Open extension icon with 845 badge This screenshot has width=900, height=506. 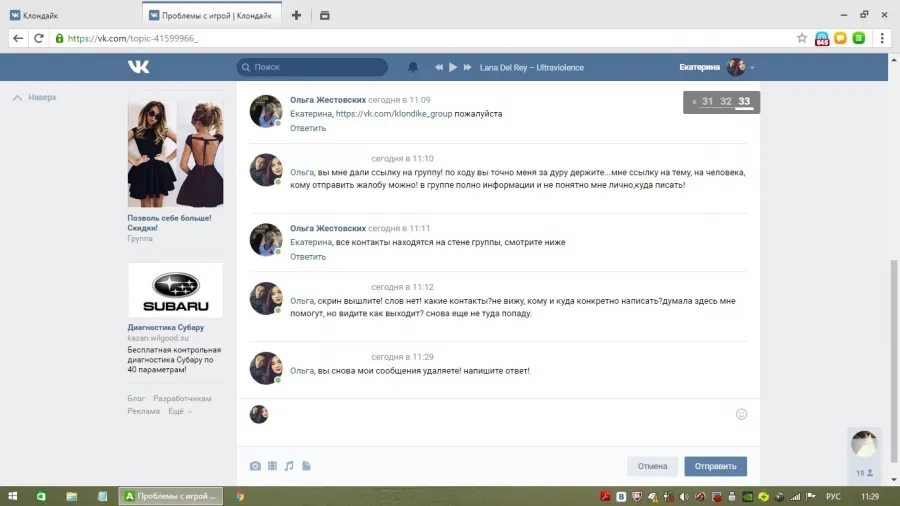tap(822, 38)
